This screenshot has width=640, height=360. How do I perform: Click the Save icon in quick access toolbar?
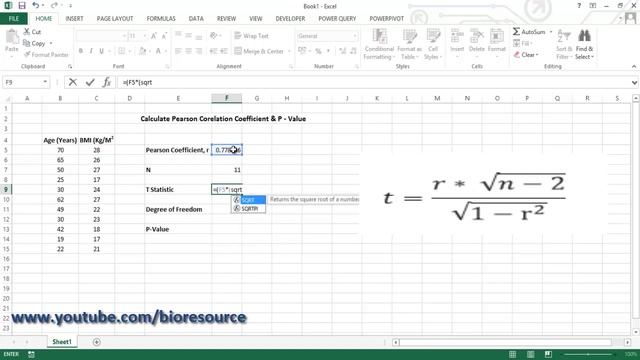[22, 6]
